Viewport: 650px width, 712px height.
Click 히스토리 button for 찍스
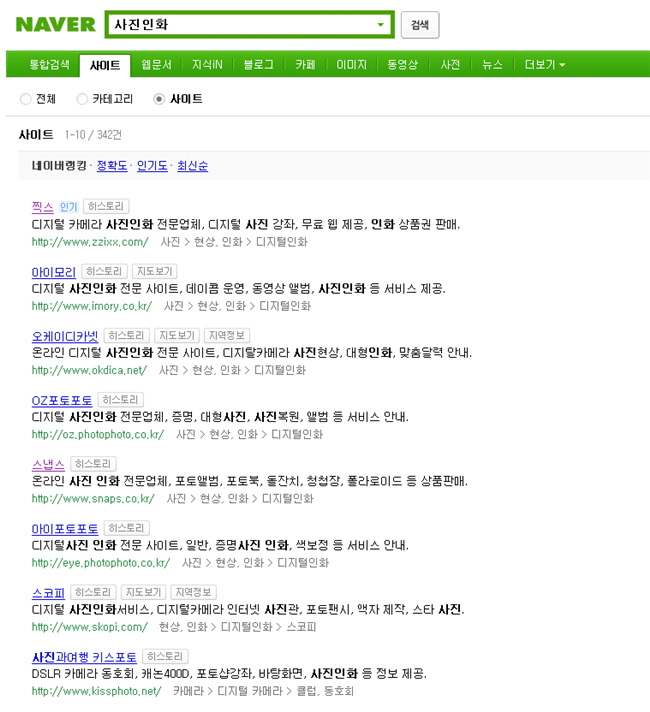pos(106,207)
